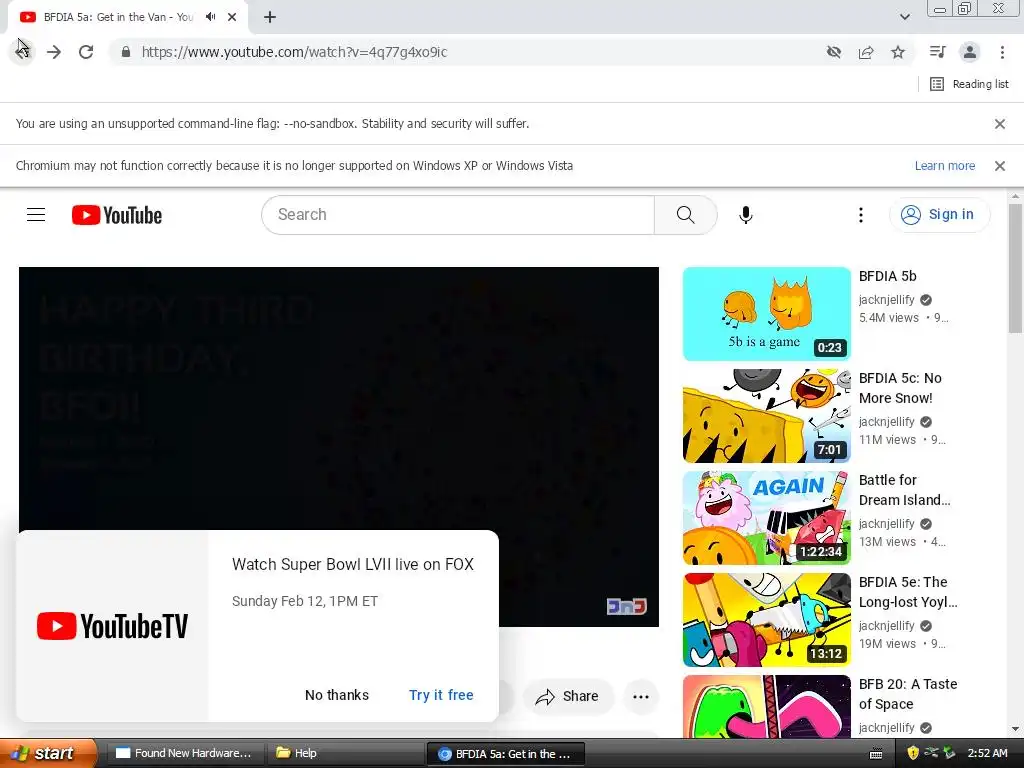Search by voice with the microphone

pyautogui.click(x=746, y=215)
